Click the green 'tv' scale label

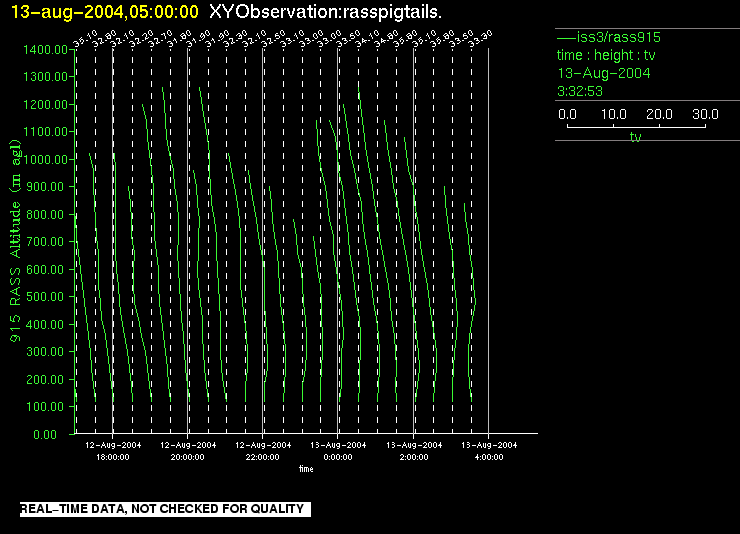(635, 137)
